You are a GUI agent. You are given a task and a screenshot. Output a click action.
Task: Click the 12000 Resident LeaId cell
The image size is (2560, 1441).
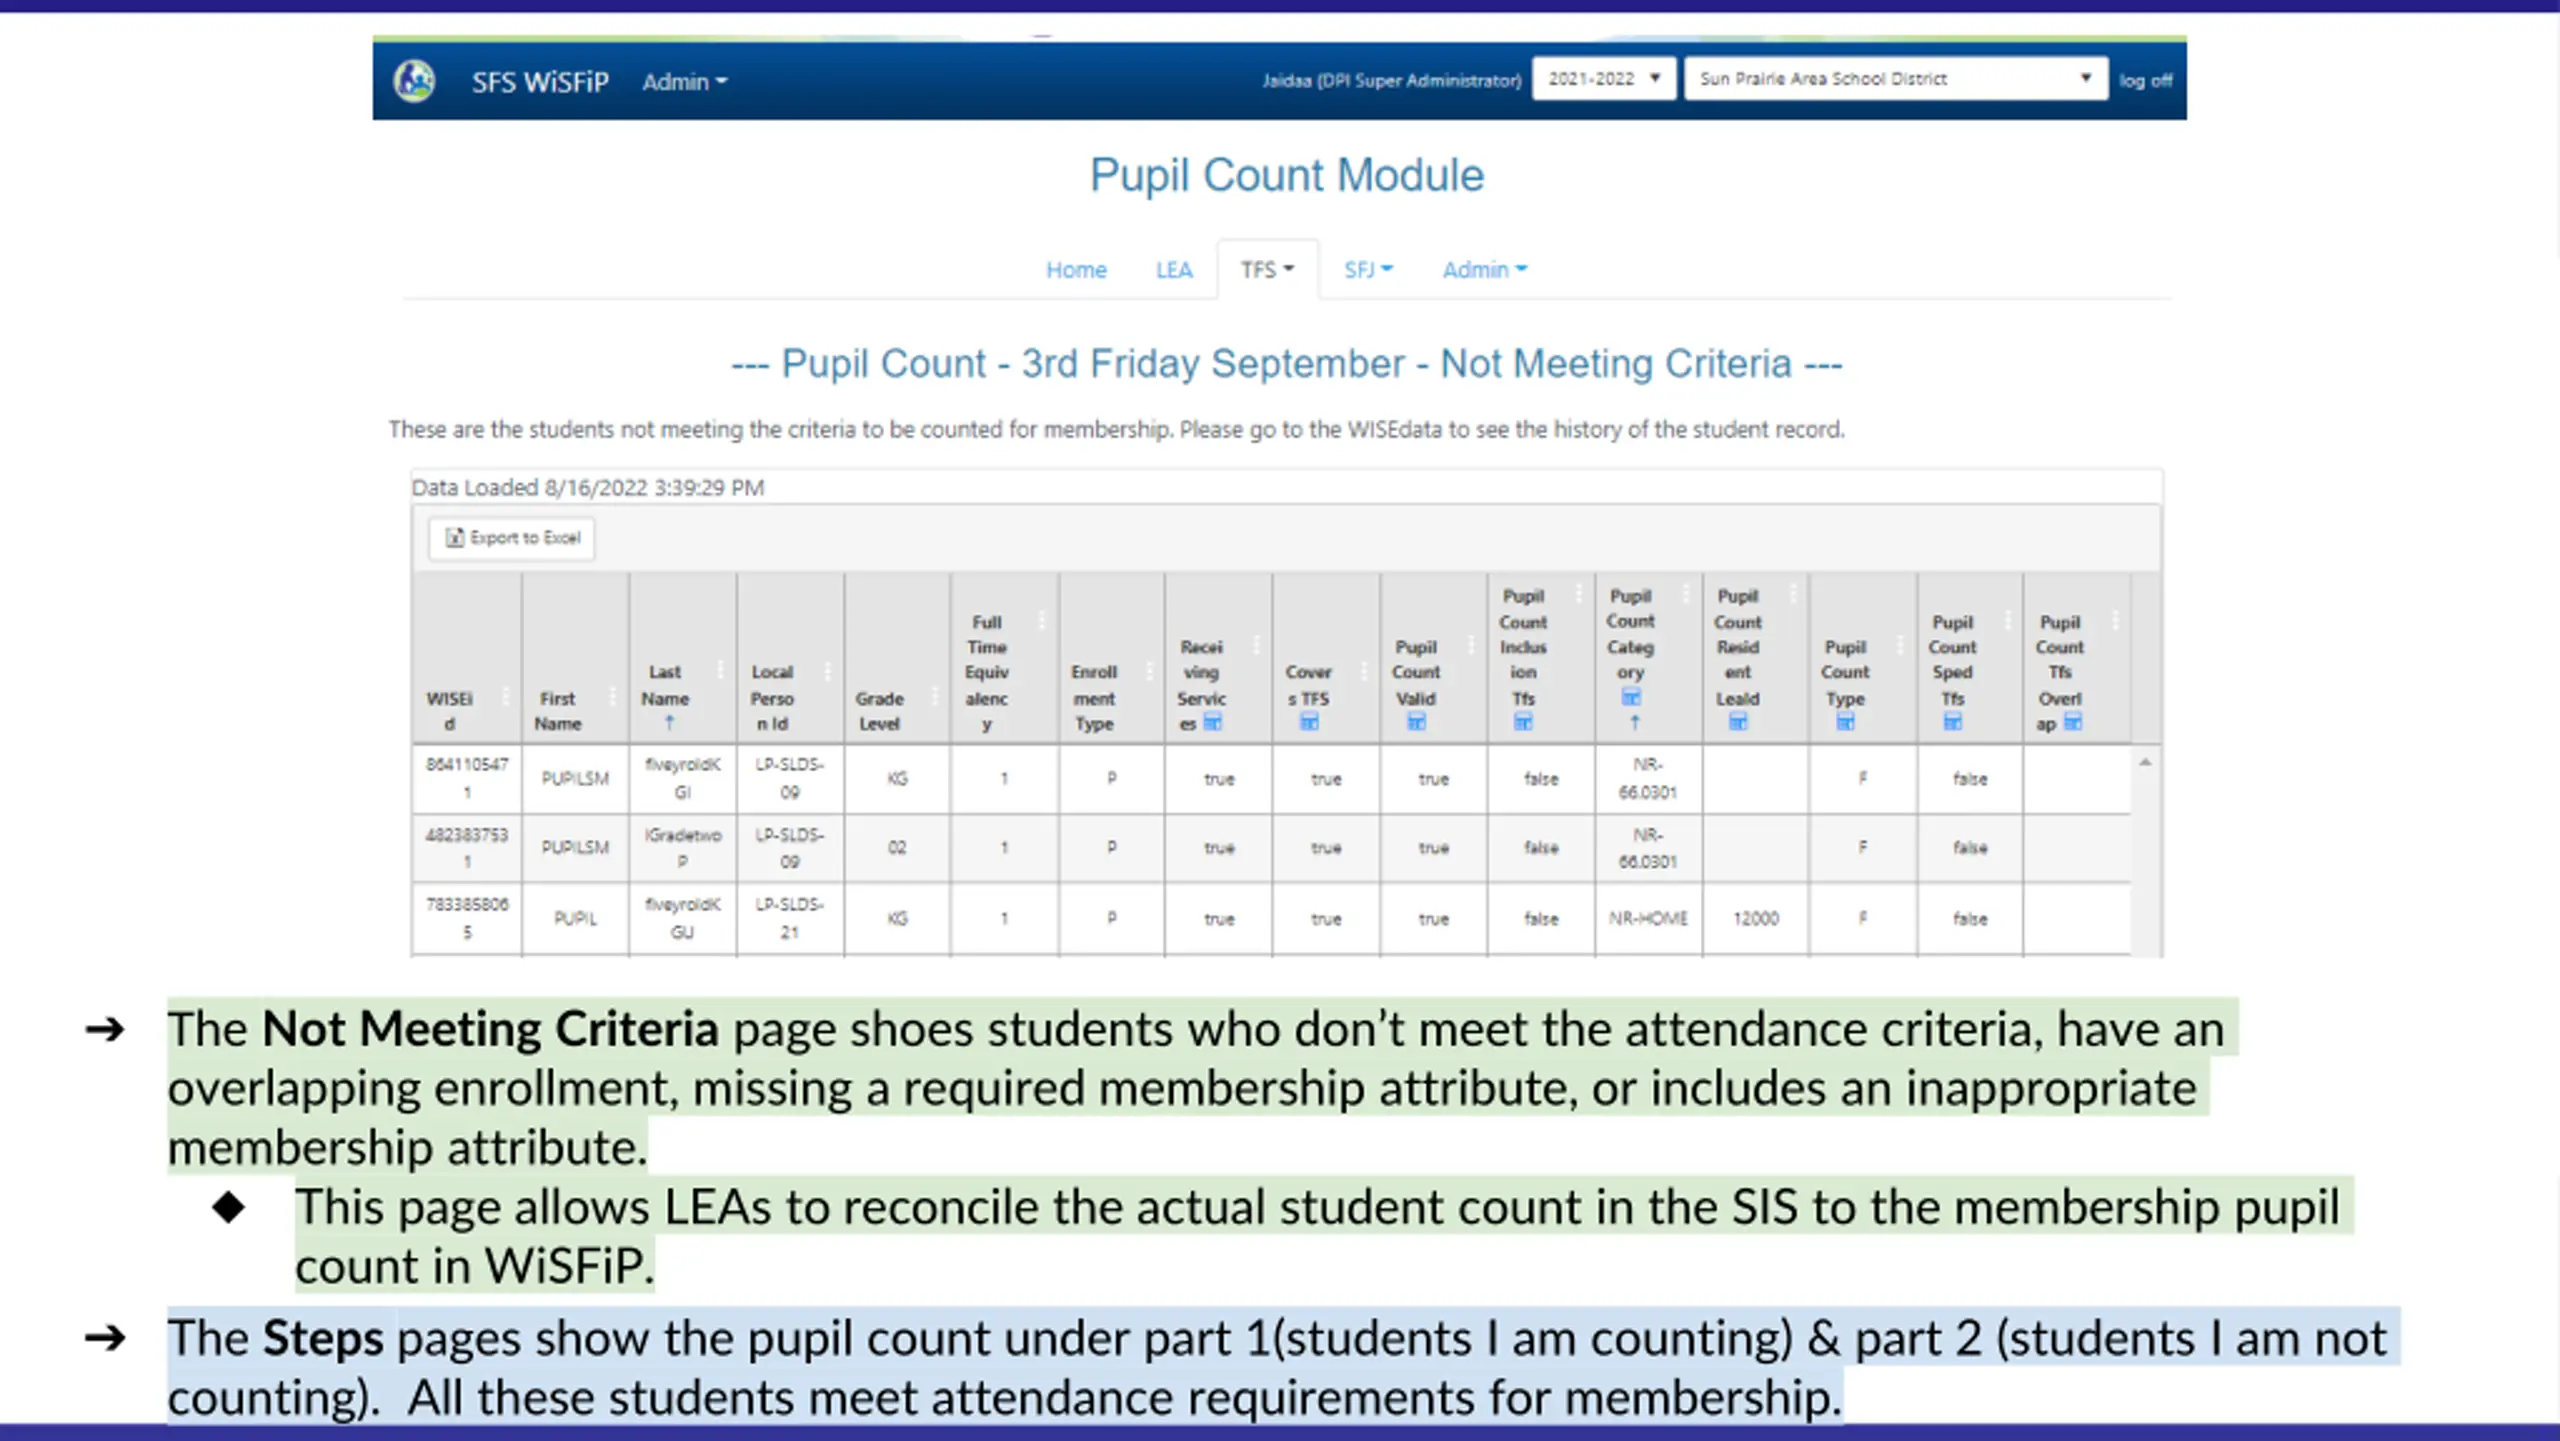click(1756, 918)
